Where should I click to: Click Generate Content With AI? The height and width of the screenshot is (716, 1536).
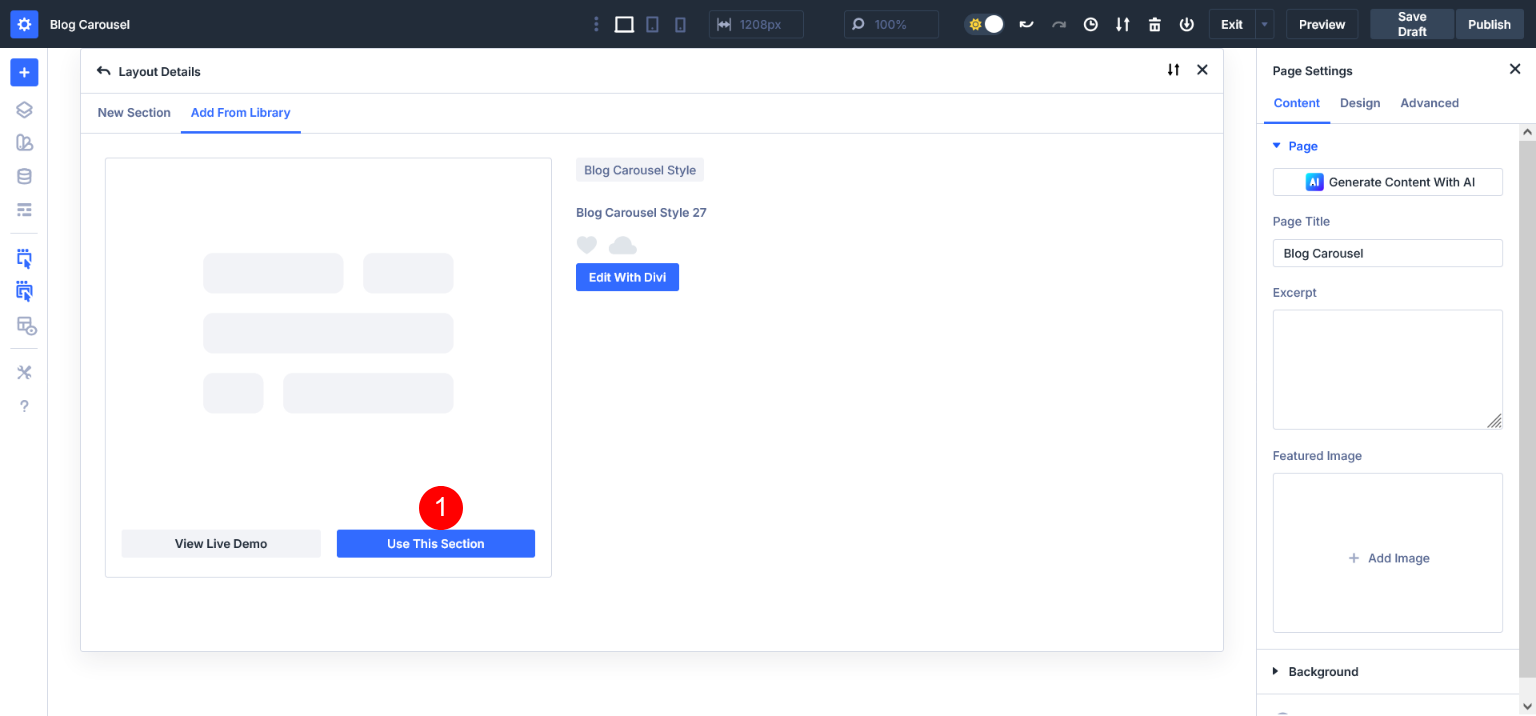(x=1388, y=182)
